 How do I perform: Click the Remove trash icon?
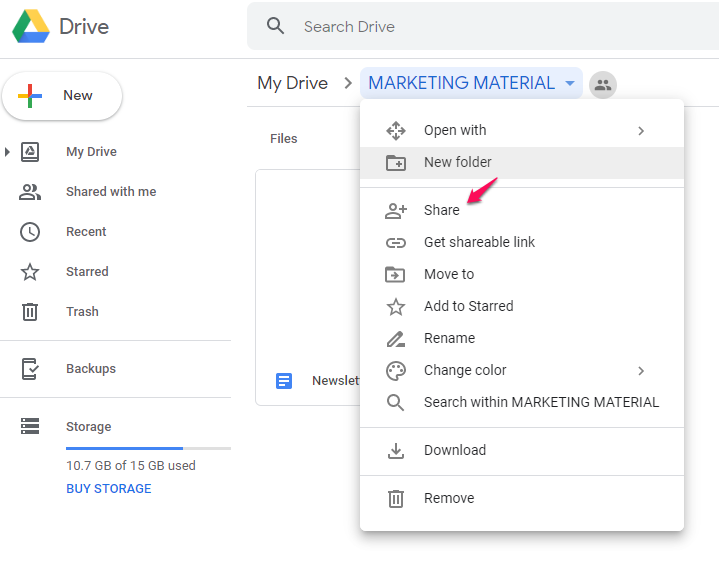[396, 499]
